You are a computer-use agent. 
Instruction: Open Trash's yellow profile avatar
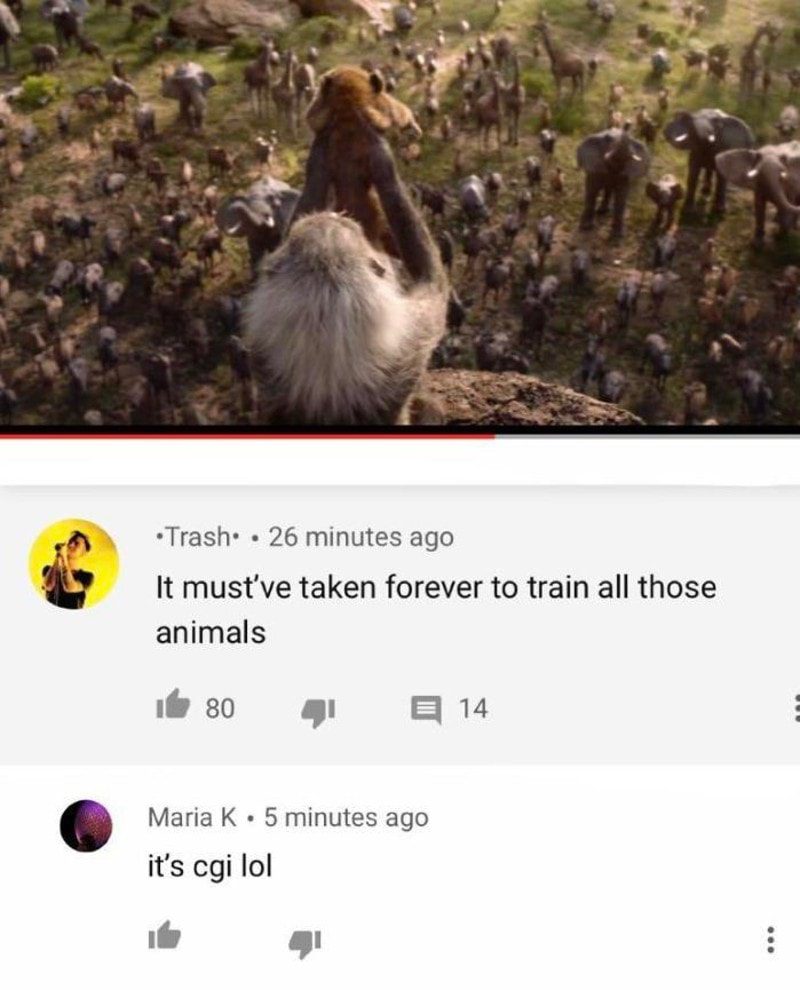74,564
